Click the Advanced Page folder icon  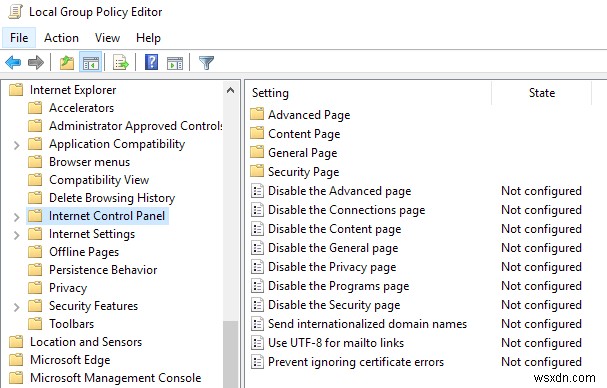(x=257, y=115)
